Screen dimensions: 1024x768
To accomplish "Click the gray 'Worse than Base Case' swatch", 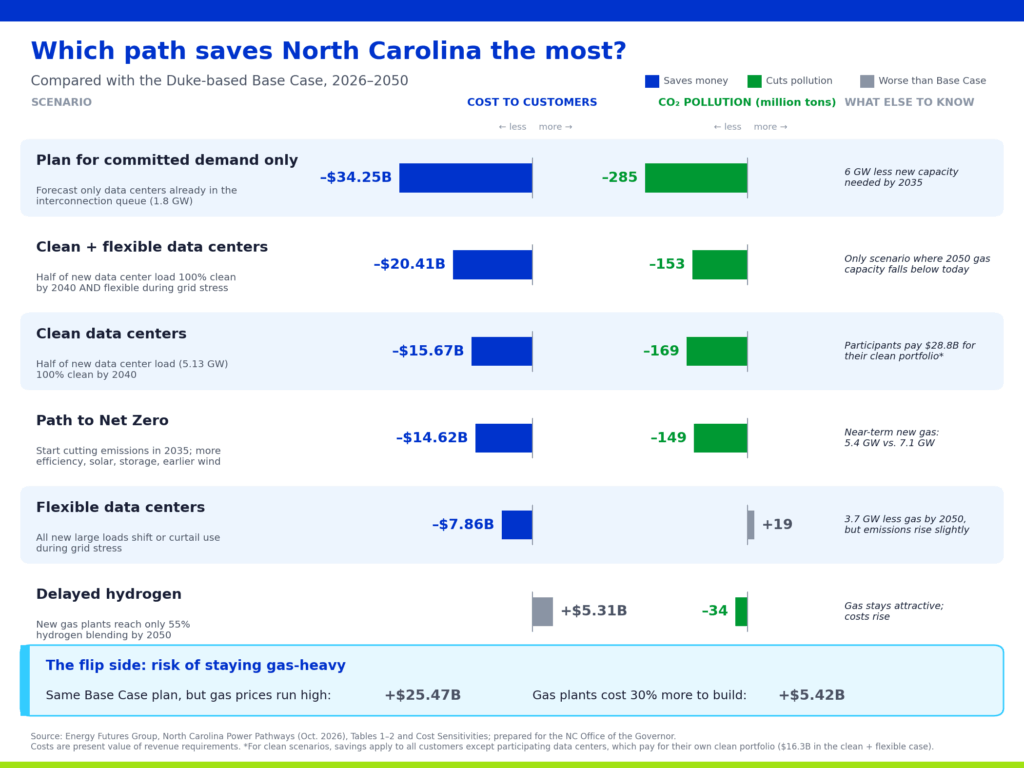I will [867, 81].
